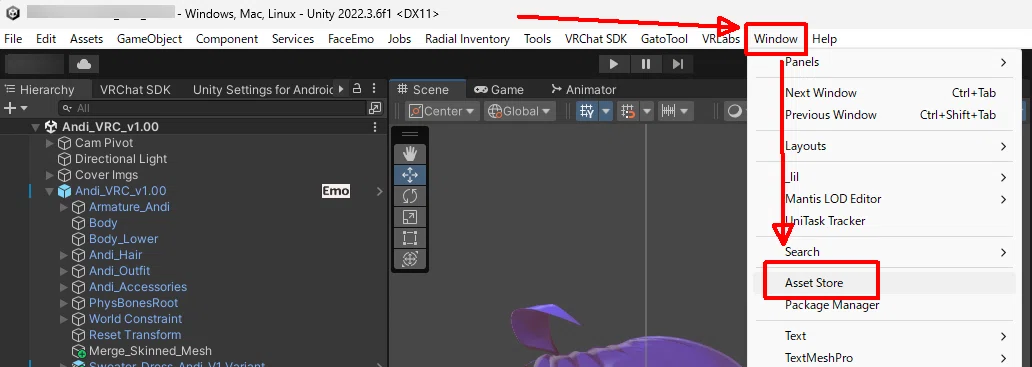Open the Help menu
Screen dimensions: 1032x367
(824, 39)
